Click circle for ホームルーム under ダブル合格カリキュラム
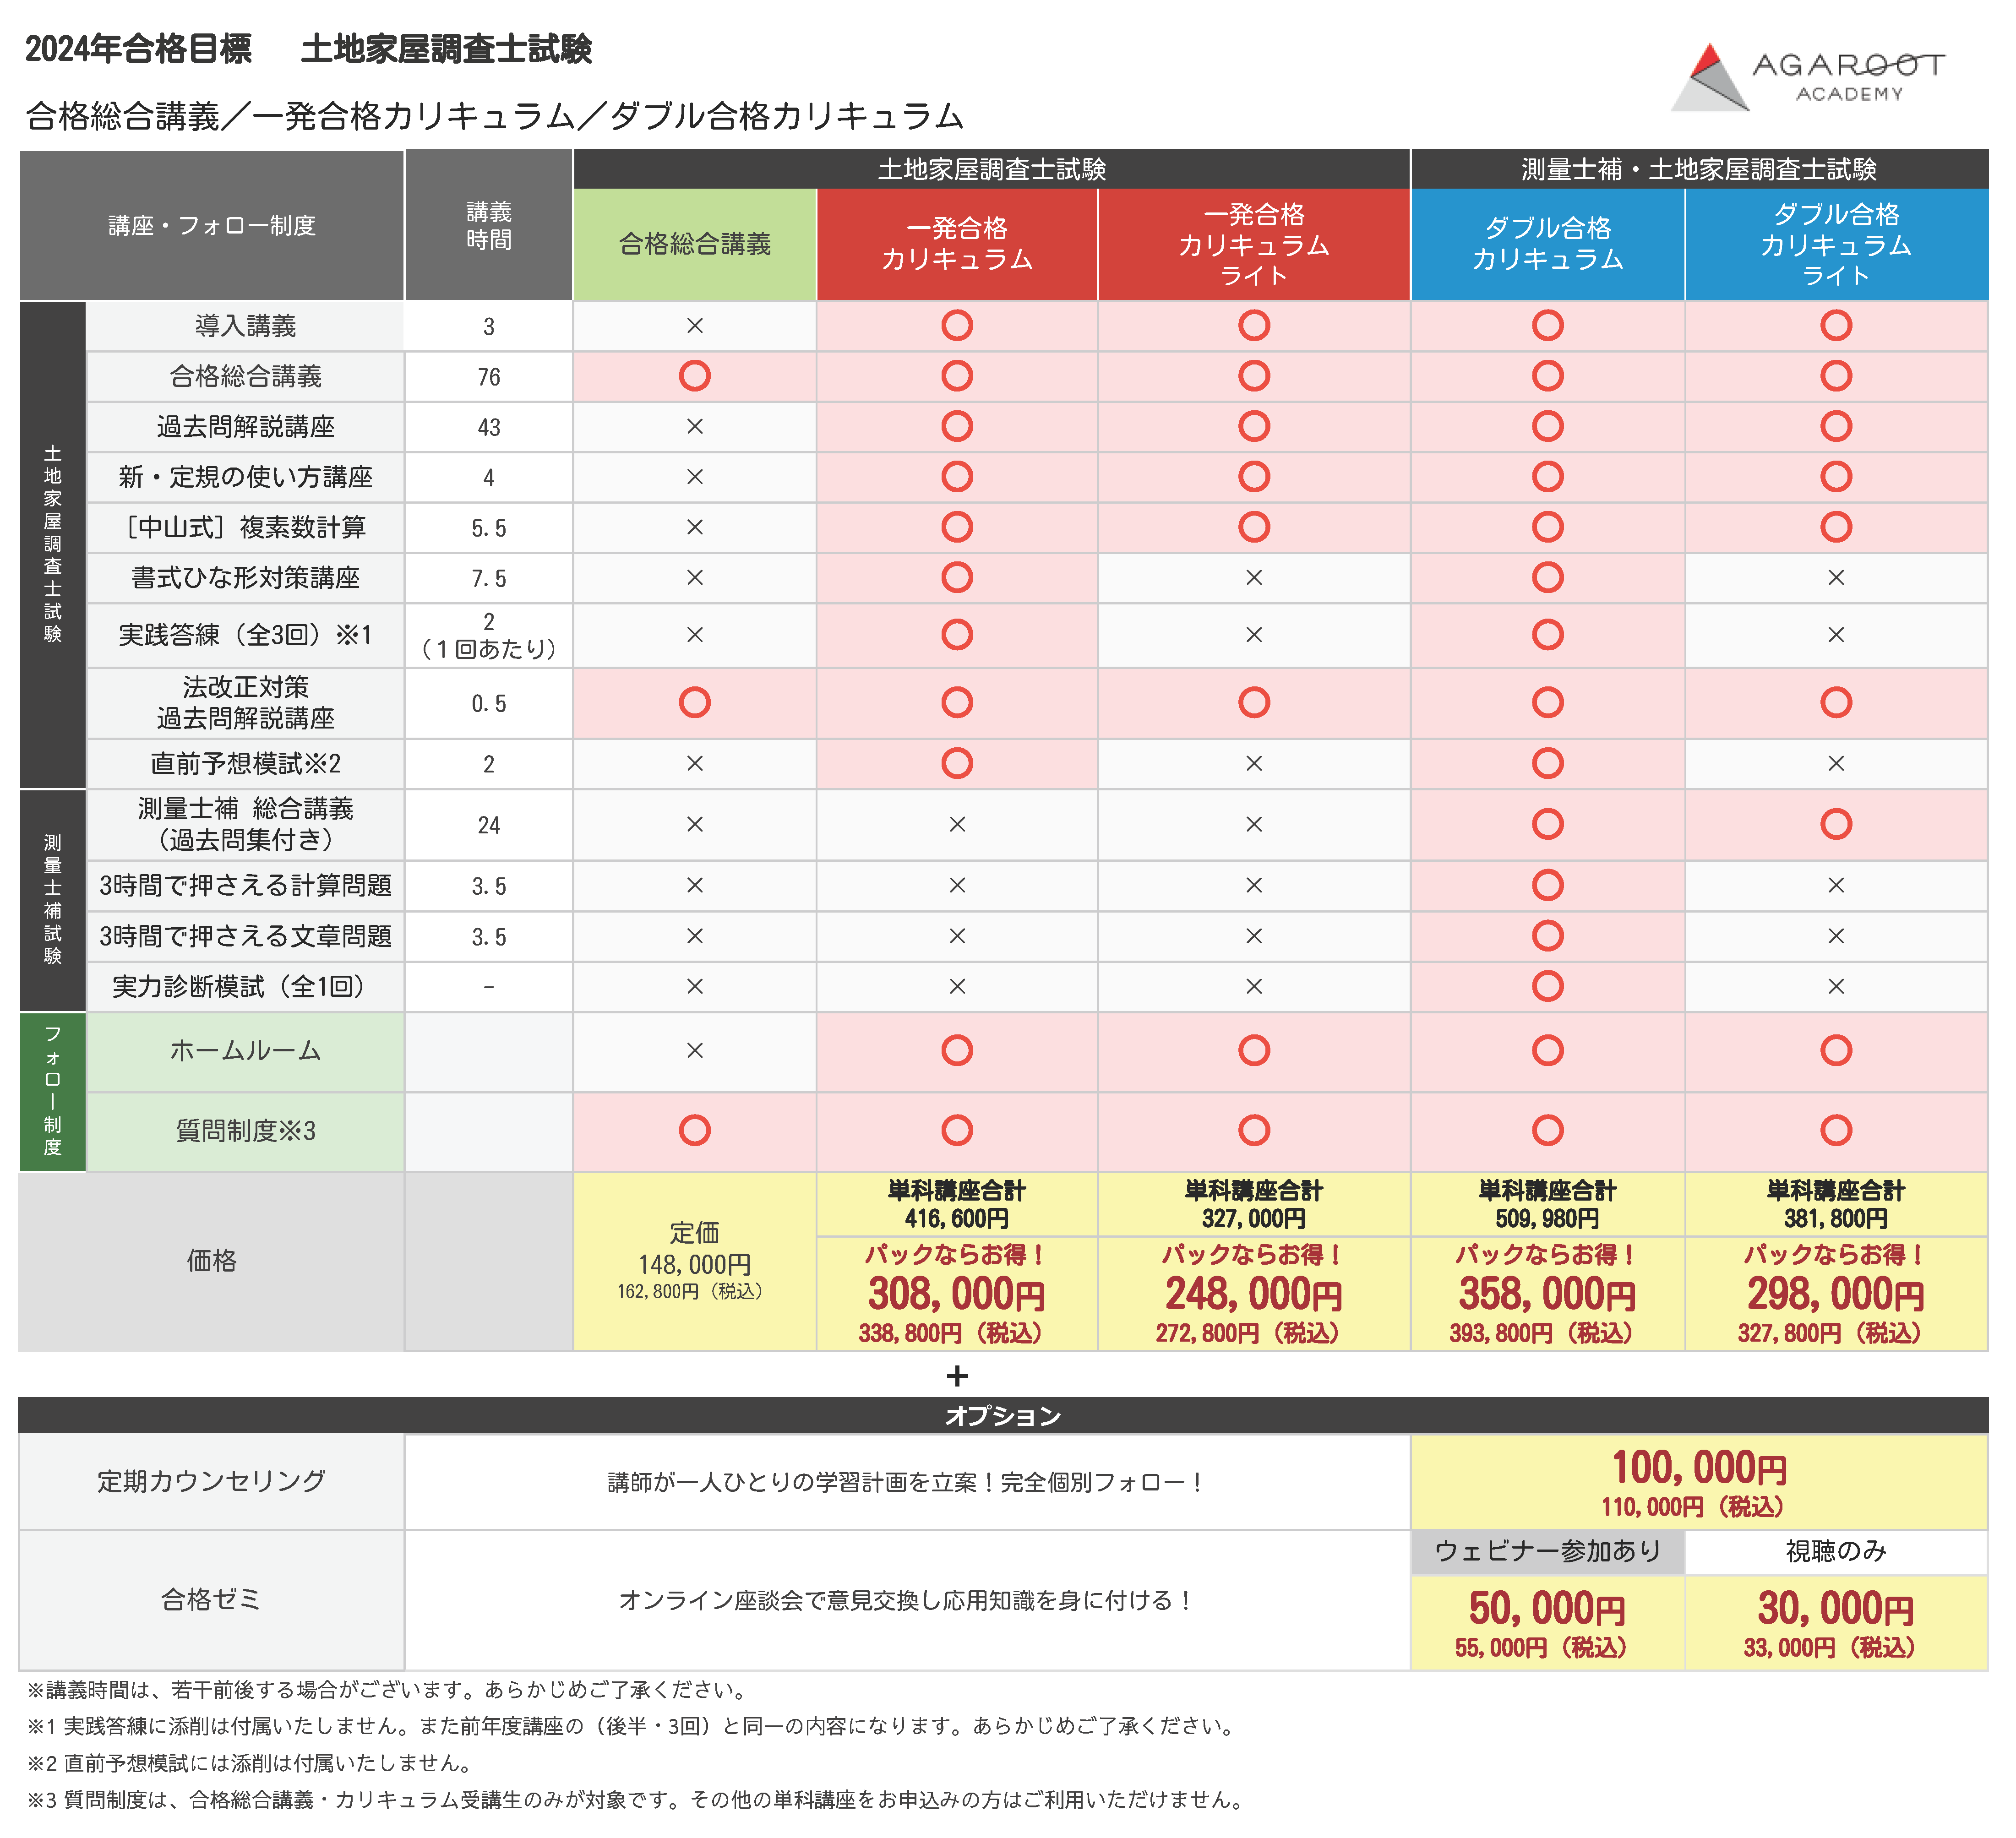 tap(1547, 1050)
